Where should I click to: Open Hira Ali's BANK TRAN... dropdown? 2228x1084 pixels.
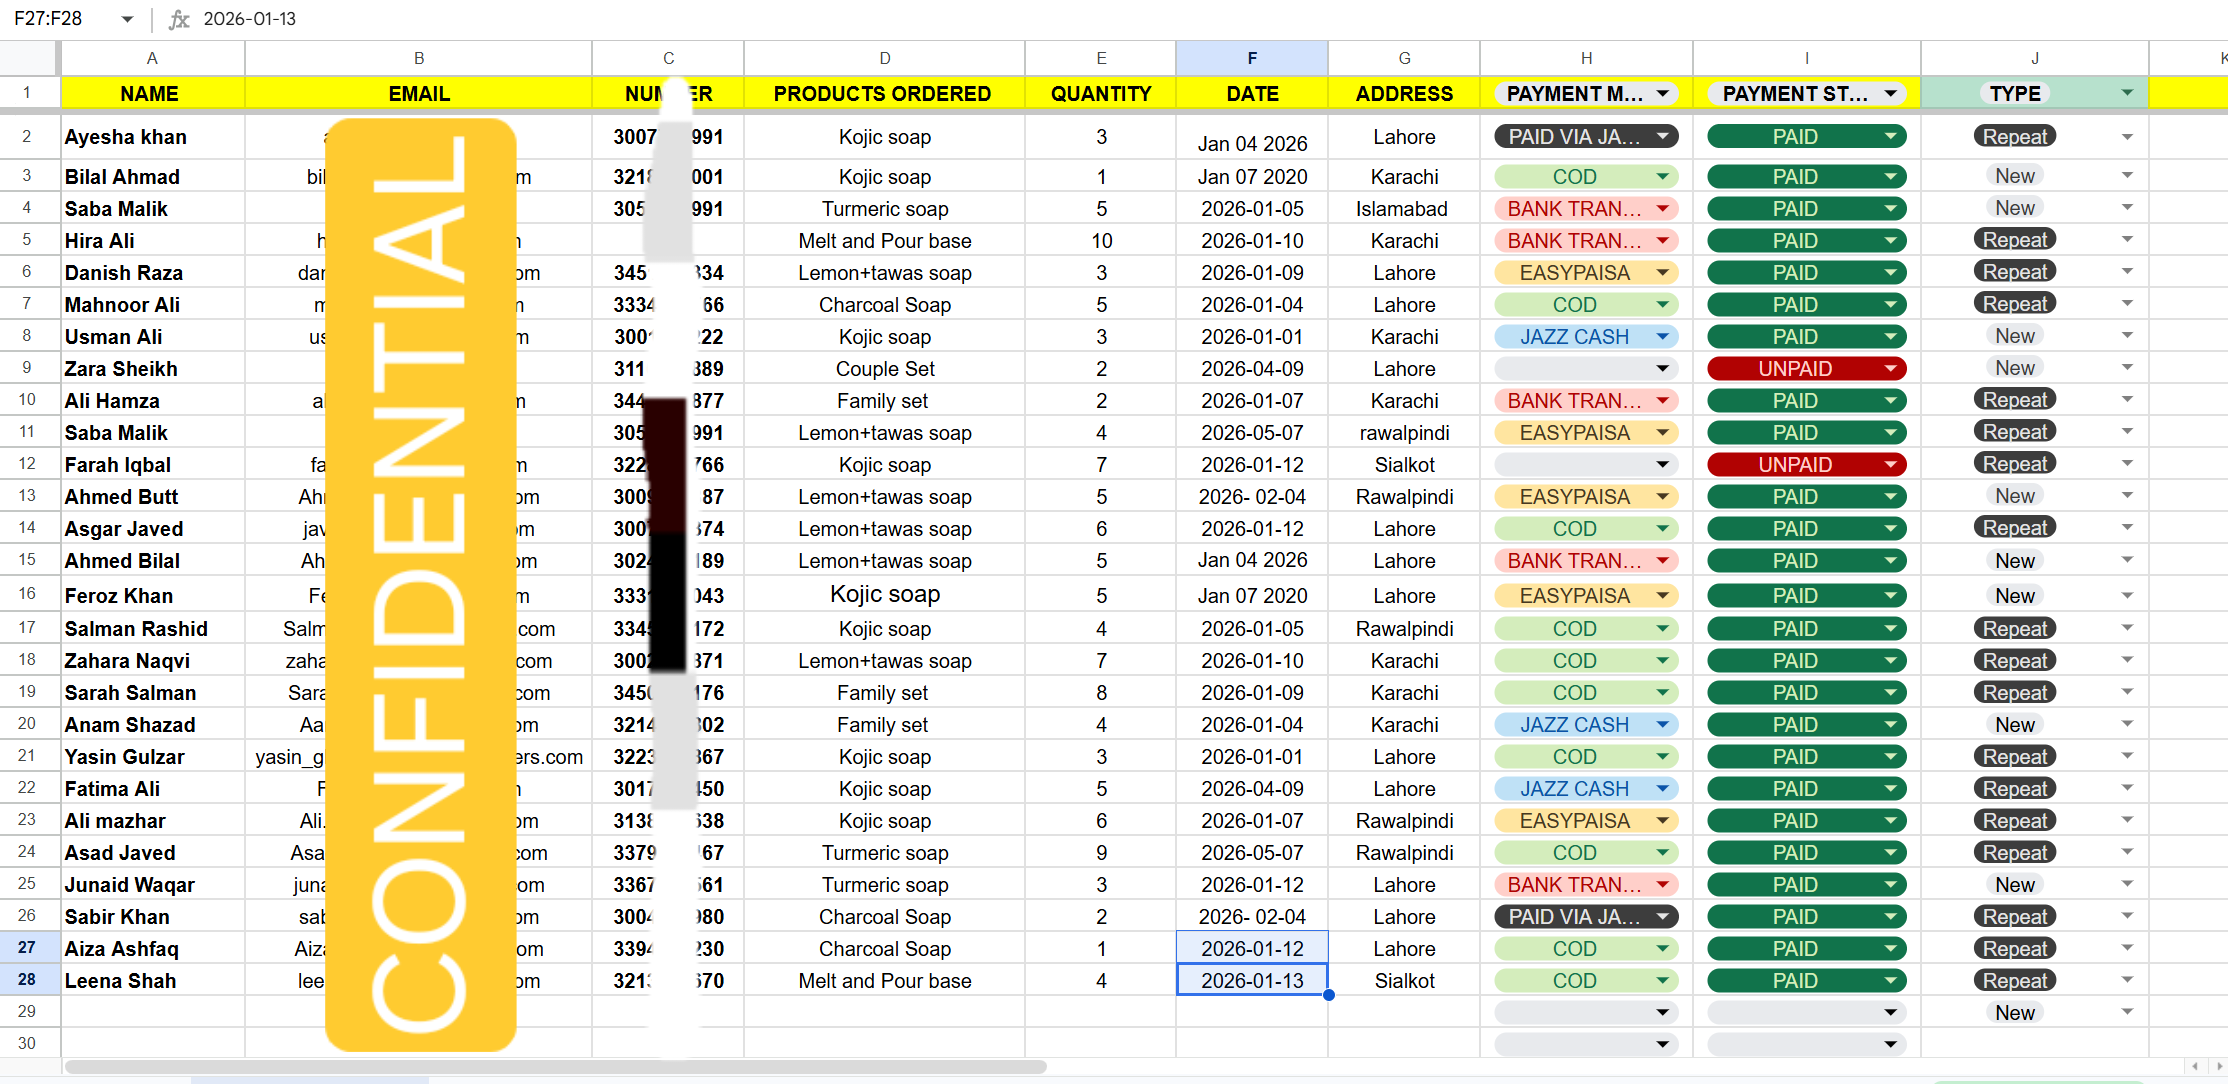(1662, 241)
